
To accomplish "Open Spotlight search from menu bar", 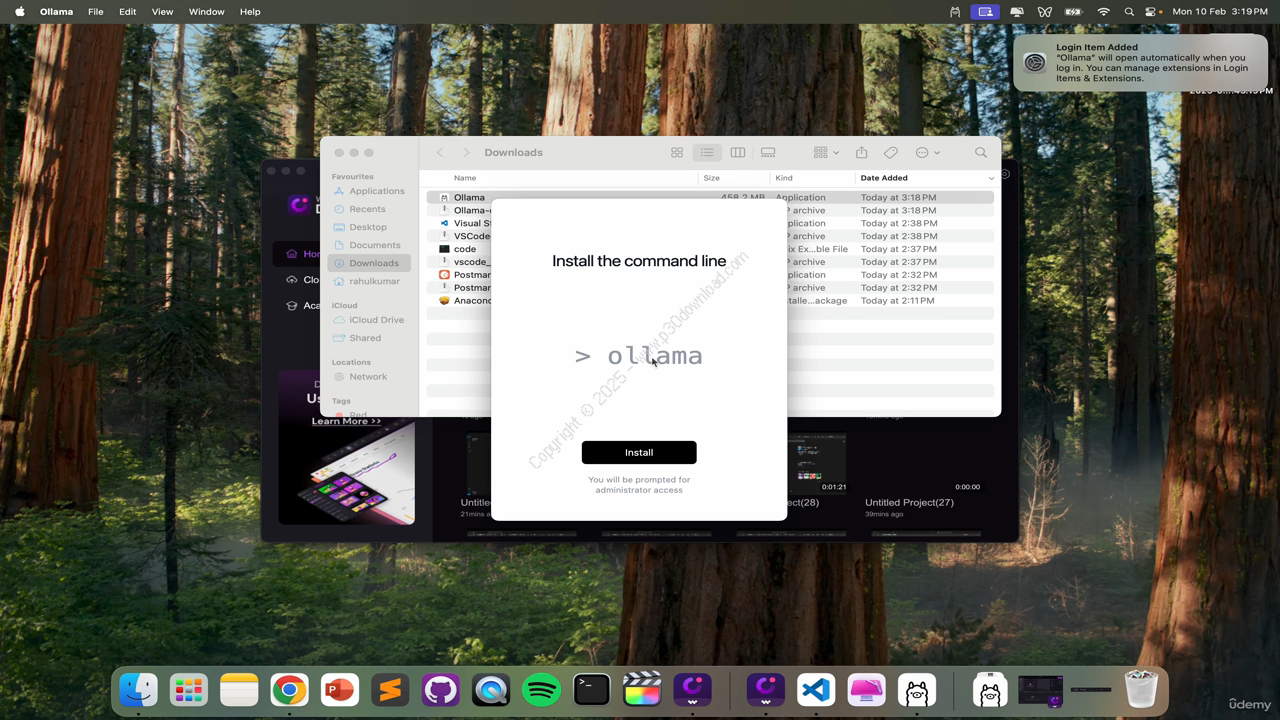I will pyautogui.click(x=1129, y=11).
